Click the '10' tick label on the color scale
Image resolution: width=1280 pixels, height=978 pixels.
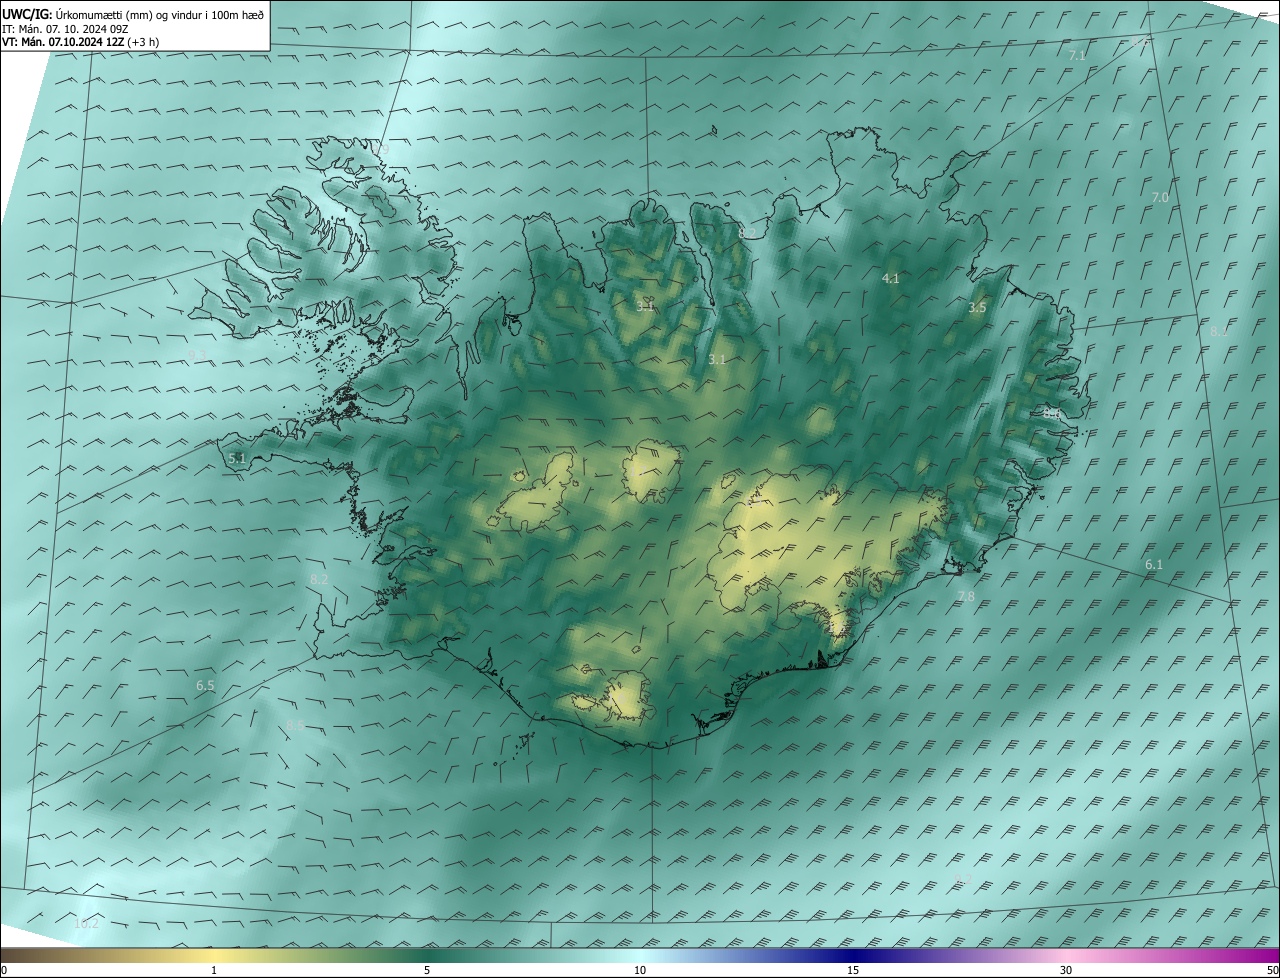point(640,970)
